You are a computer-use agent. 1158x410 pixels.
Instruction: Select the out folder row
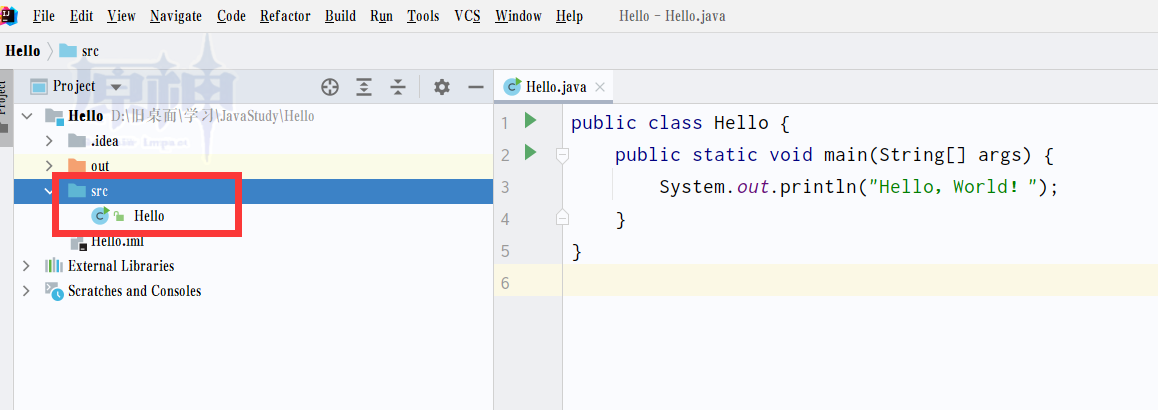click(253, 166)
